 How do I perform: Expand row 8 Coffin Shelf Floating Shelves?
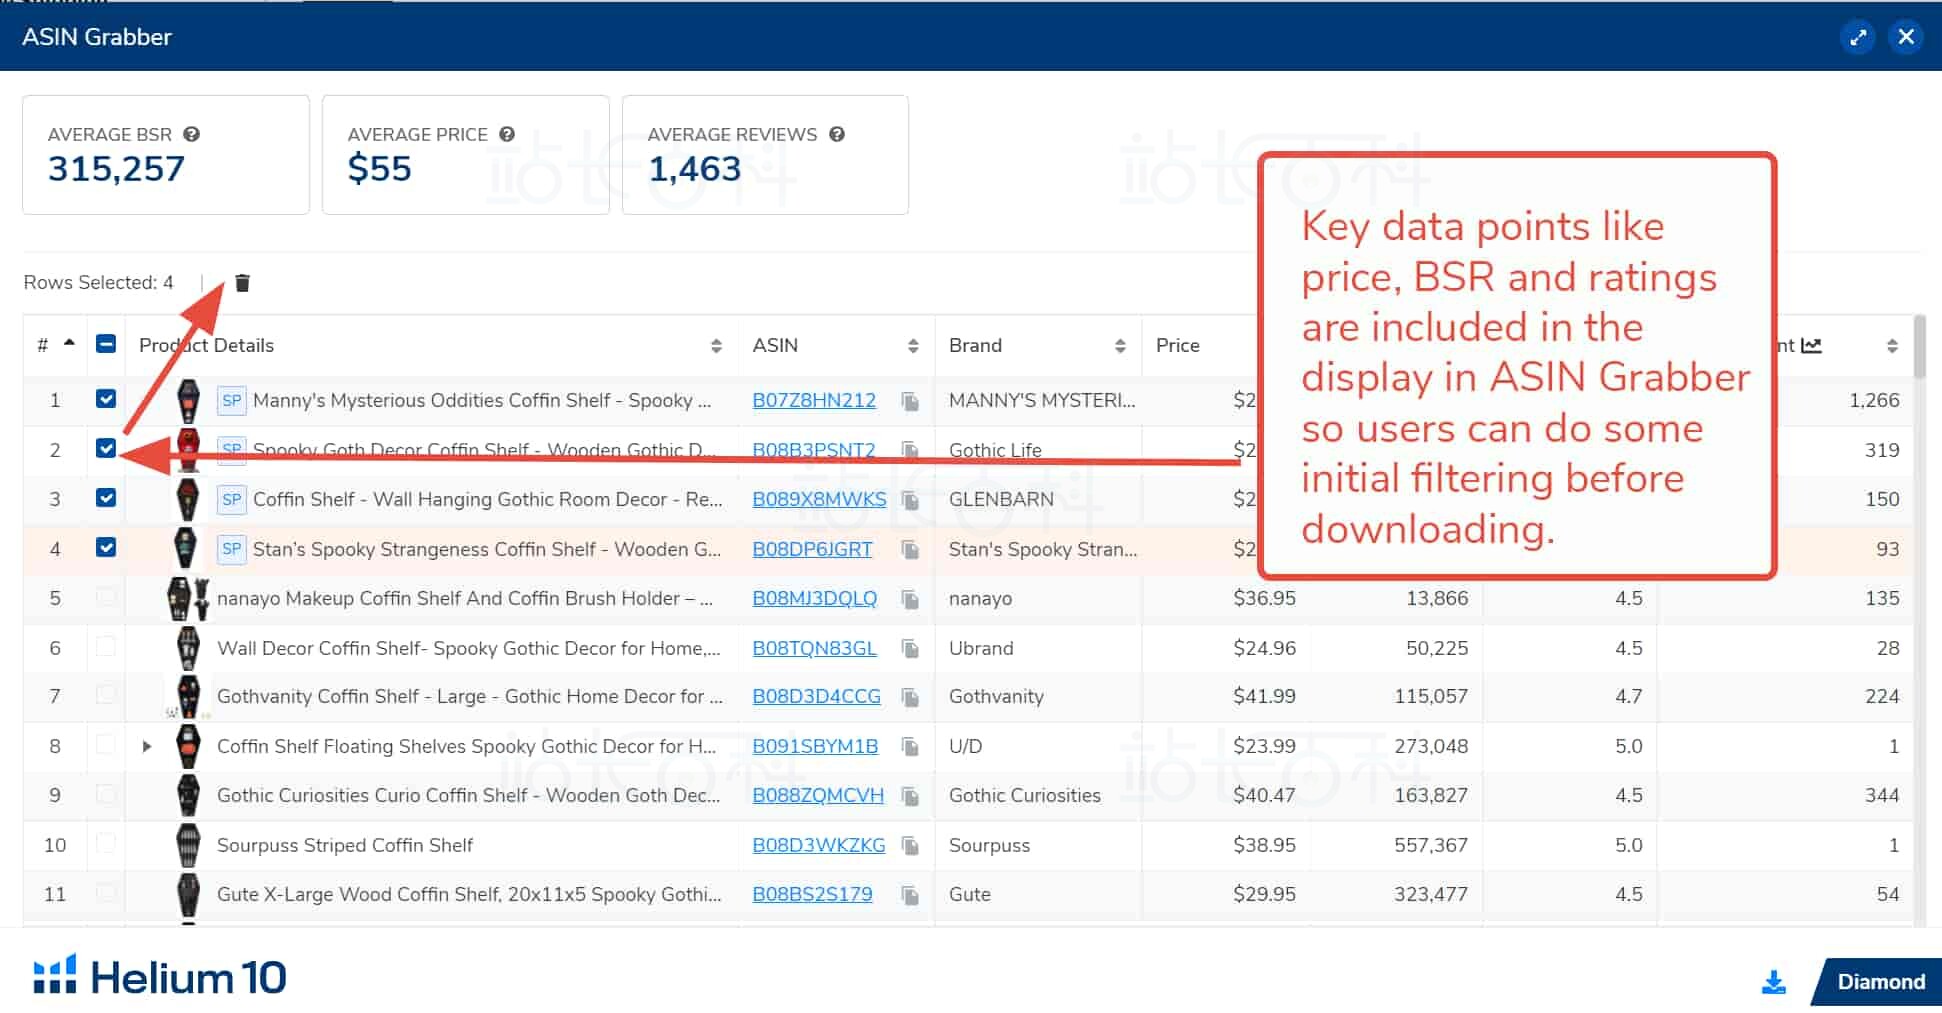147,746
